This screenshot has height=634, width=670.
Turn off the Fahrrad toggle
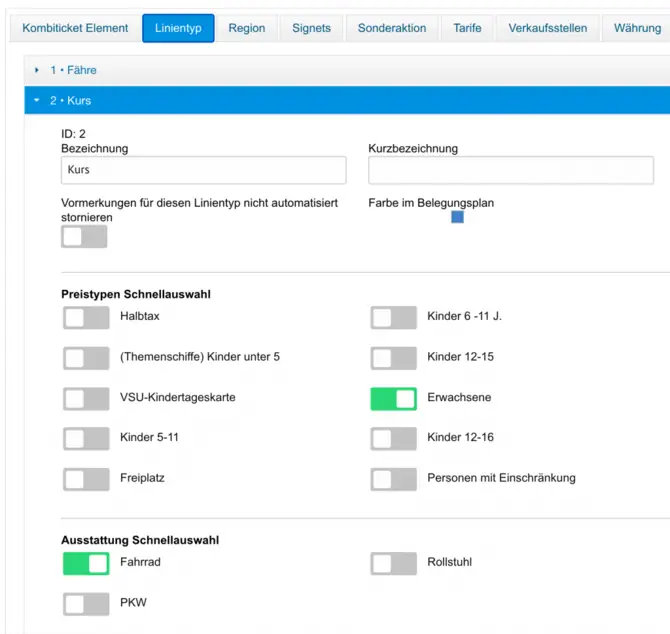click(x=86, y=563)
